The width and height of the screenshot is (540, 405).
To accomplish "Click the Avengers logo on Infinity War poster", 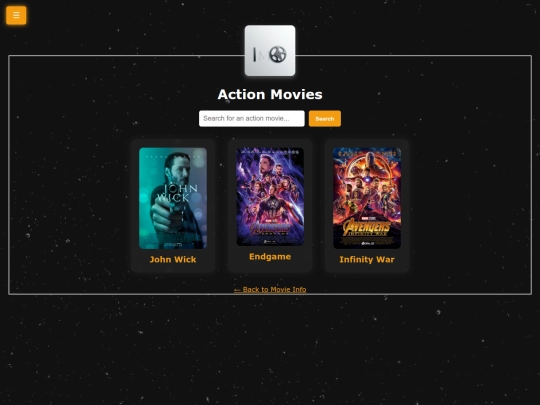I will point(366,227).
